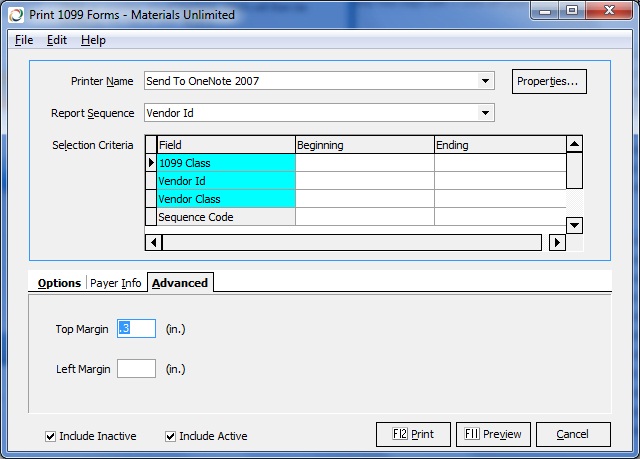Switch to the Options tab
This screenshot has width=640, height=459.
click(x=59, y=283)
